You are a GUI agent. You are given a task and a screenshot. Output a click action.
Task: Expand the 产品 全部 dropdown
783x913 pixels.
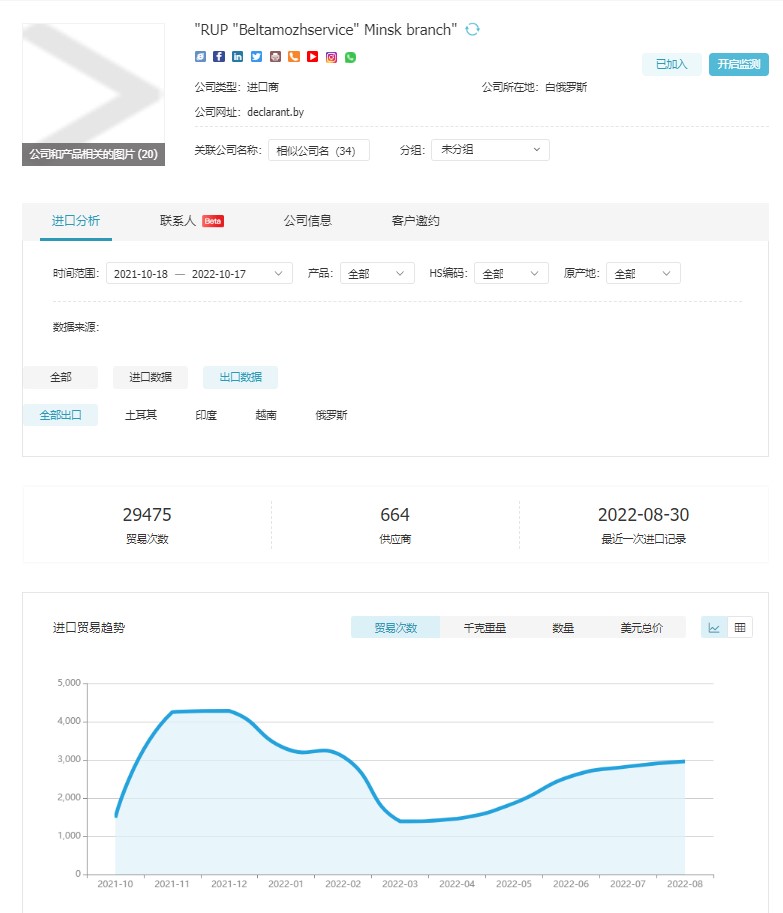377,274
